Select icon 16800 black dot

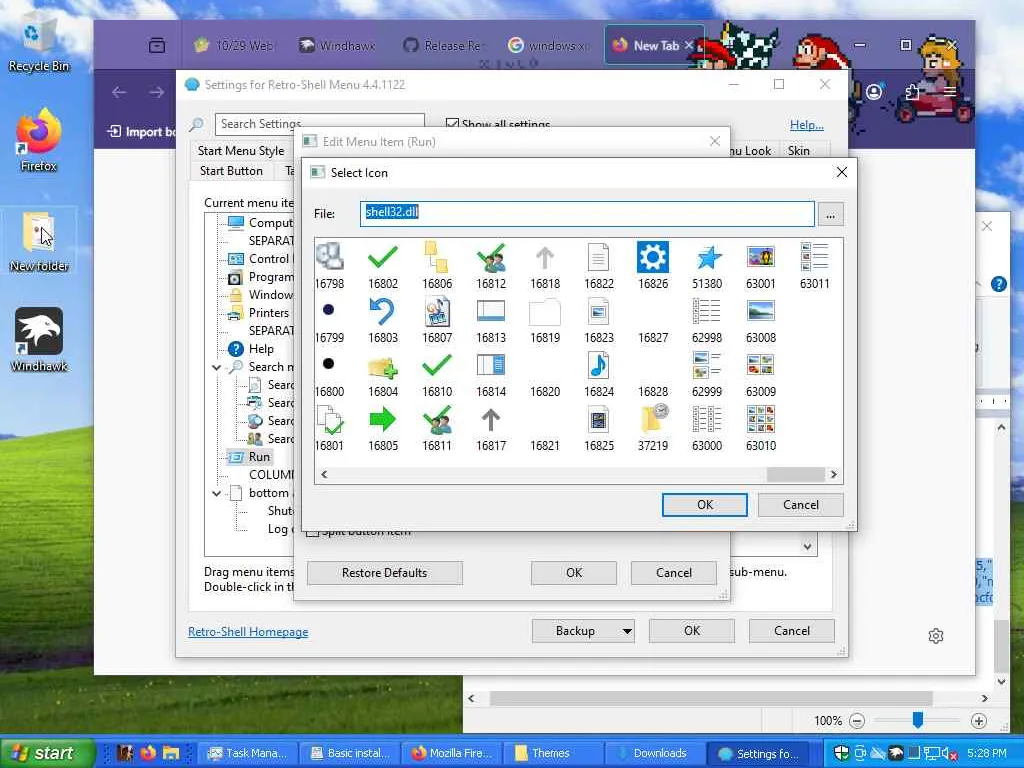click(x=328, y=363)
